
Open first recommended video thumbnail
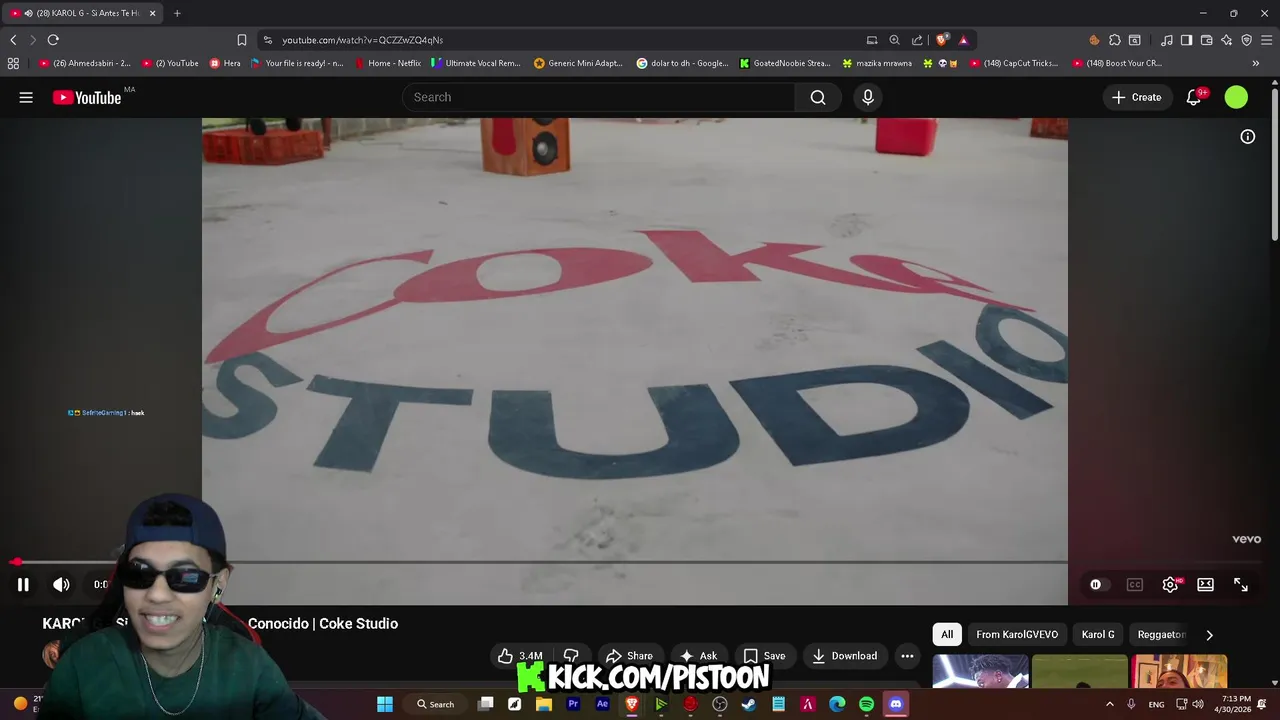tap(980, 672)
